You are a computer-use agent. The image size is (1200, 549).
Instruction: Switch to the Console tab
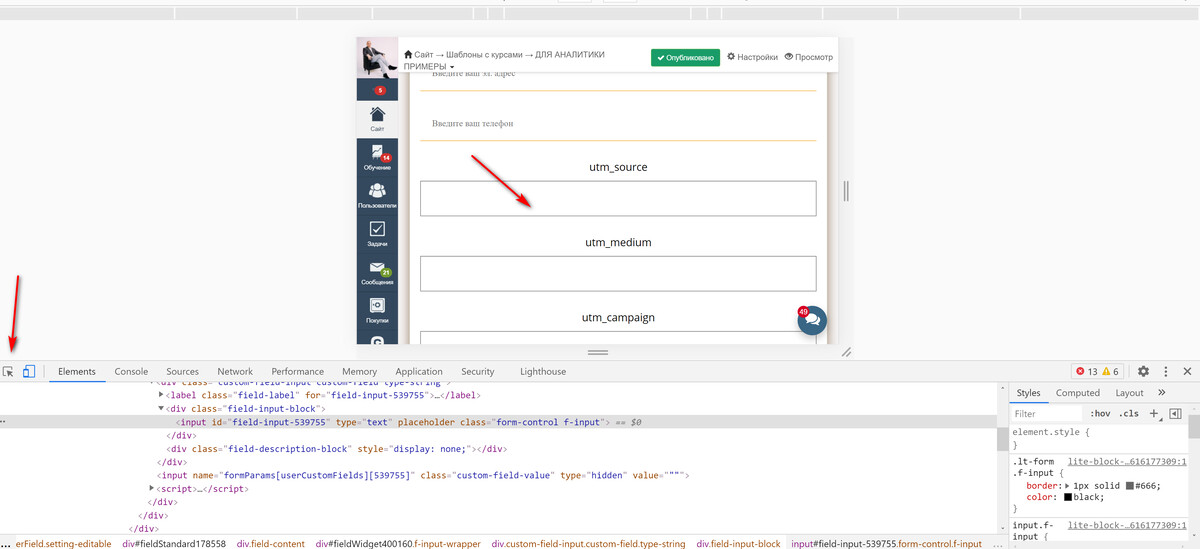point(131,371)
